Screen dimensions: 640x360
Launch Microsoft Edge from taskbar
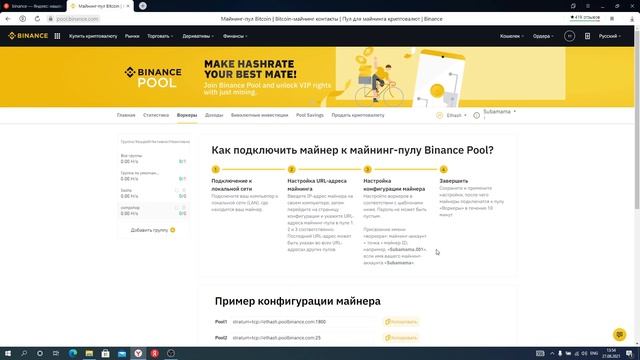(73, 353)
